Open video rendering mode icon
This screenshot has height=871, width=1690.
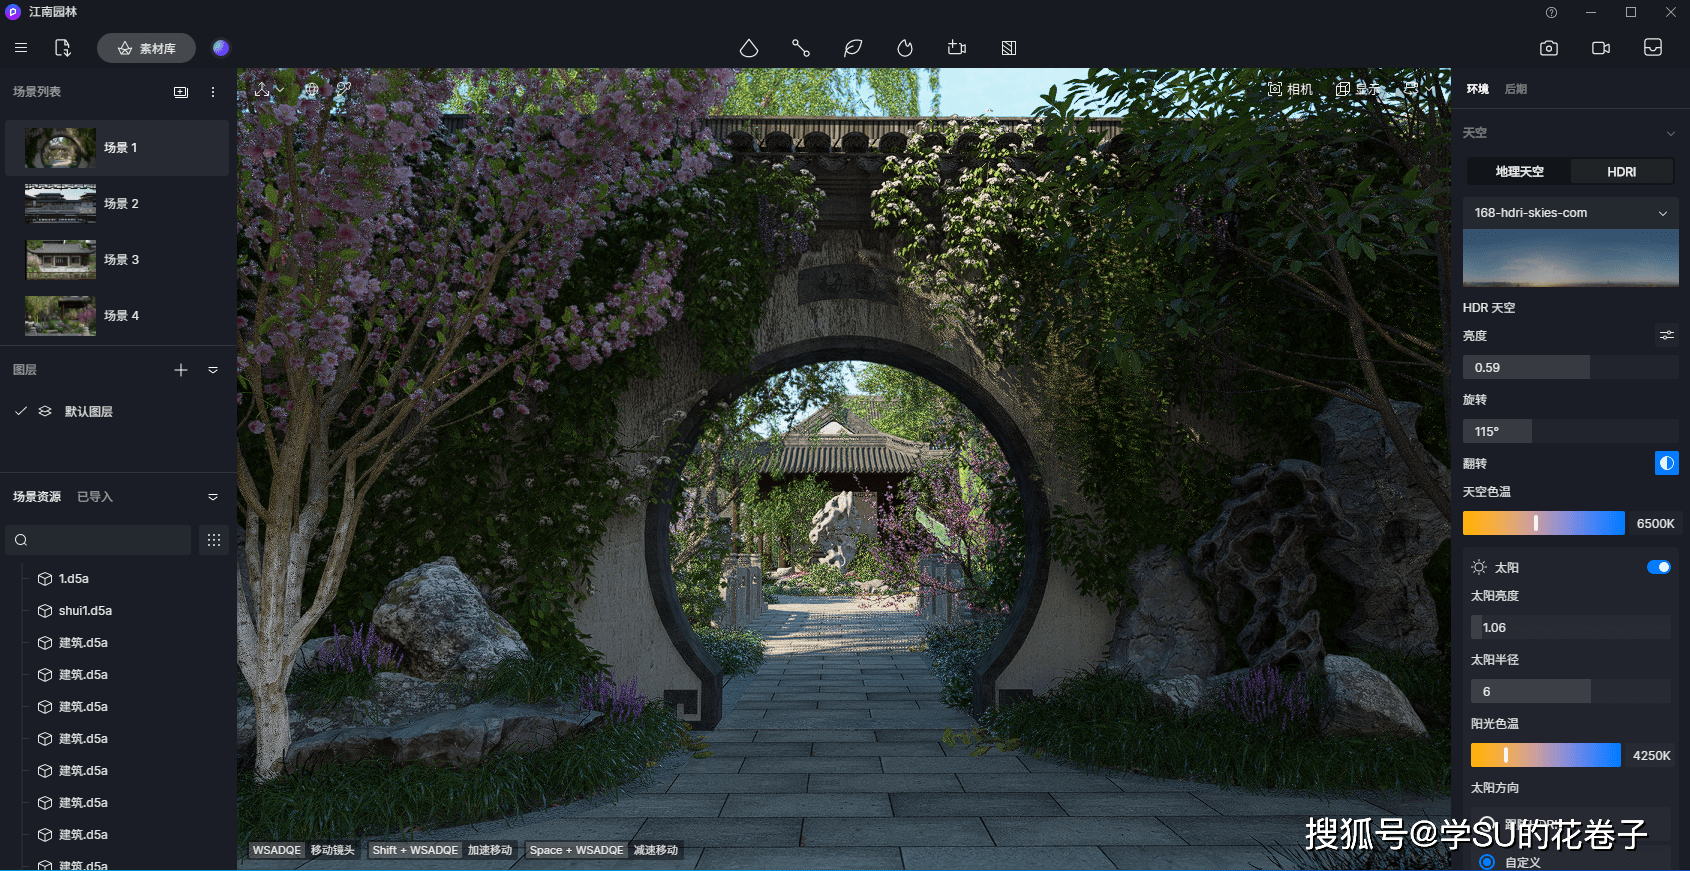coord(1601,48)
